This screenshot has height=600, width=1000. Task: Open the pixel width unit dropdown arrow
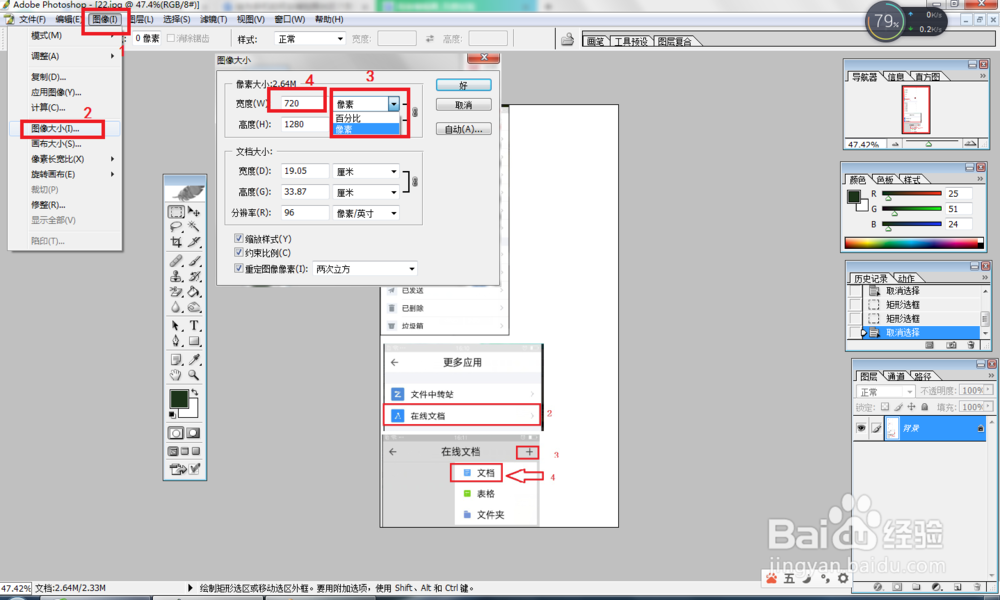pyautogui.click(x=393, y=103)
